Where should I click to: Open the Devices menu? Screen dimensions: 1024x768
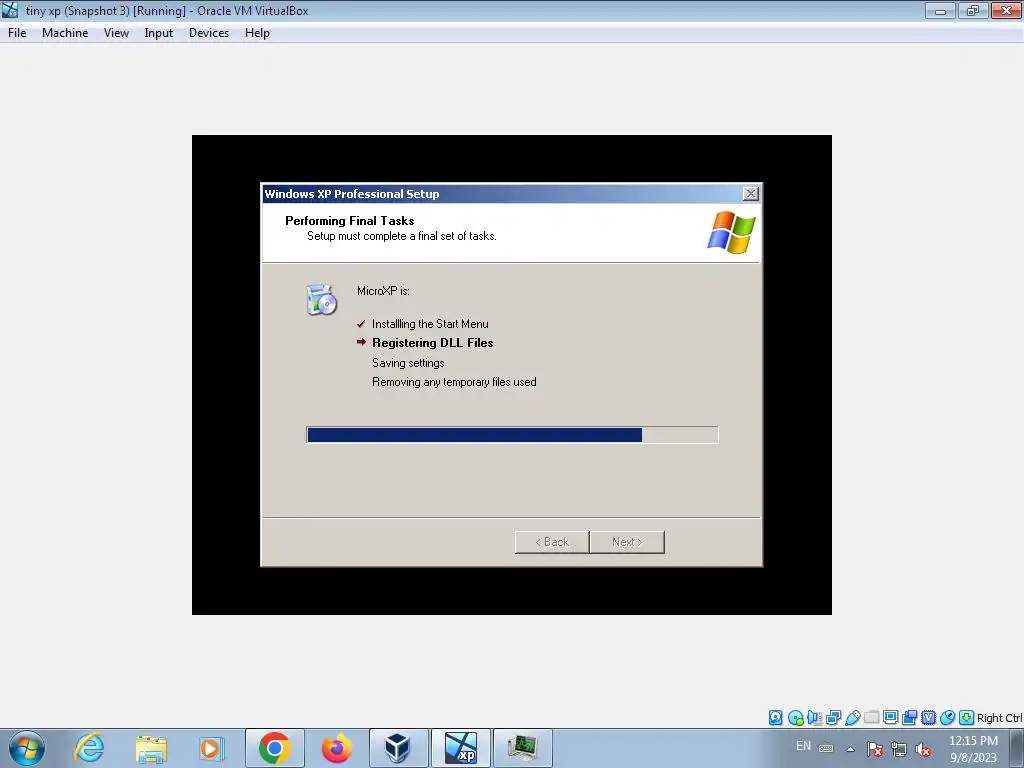coord(209,33)
